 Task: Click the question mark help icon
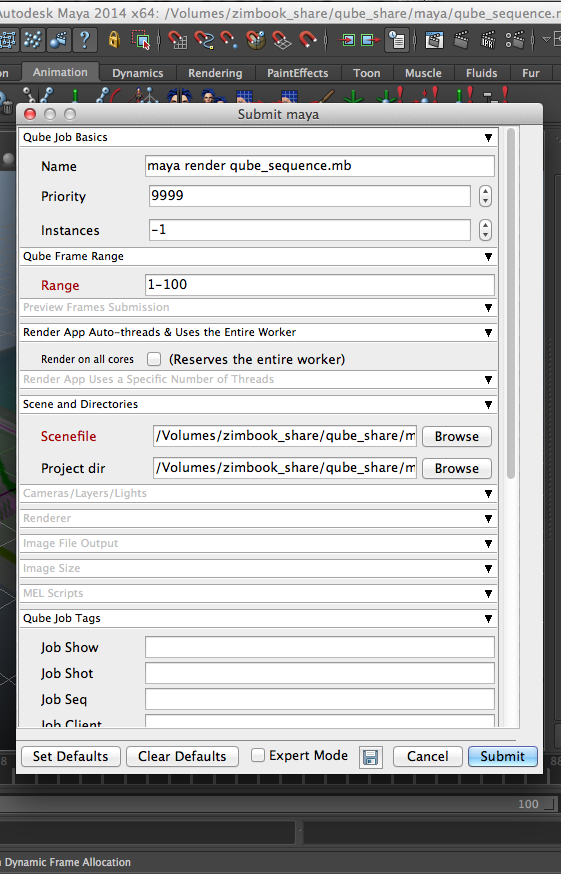click(x=85, y=40)
